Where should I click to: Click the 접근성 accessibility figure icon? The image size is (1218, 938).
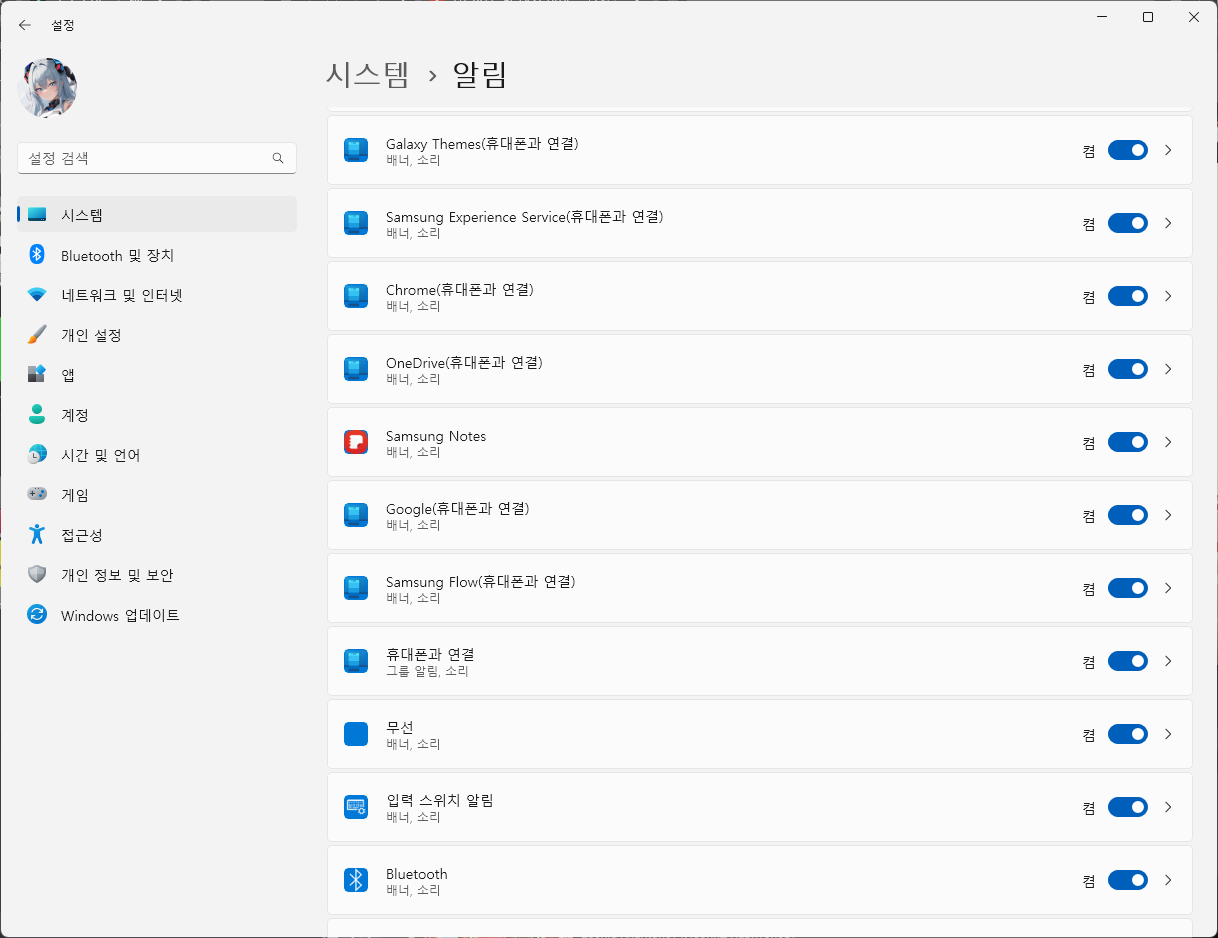[37, 534]
